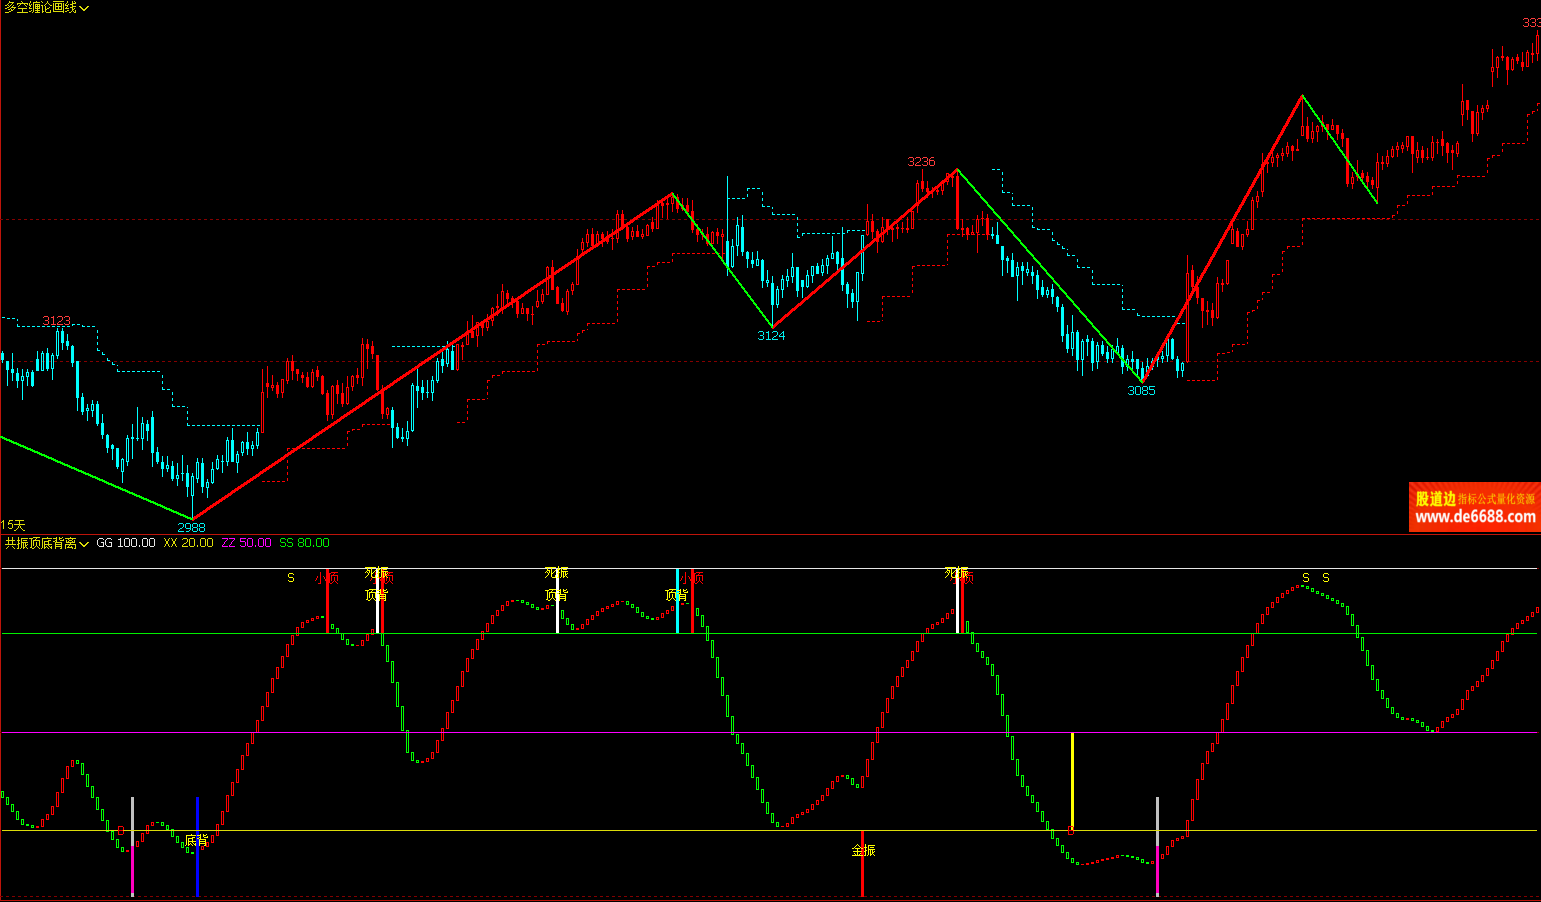
Task: Click the 3123 high price label
Action: click(x=56, y=321)
